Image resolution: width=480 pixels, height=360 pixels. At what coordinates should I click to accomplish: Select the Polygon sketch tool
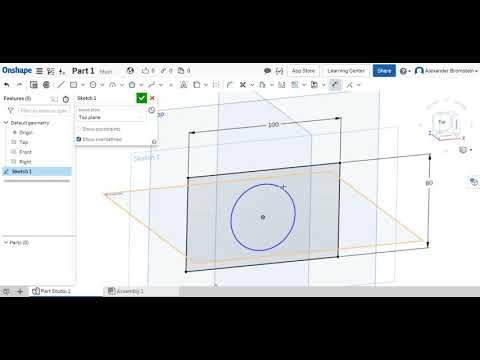[132, 85]
